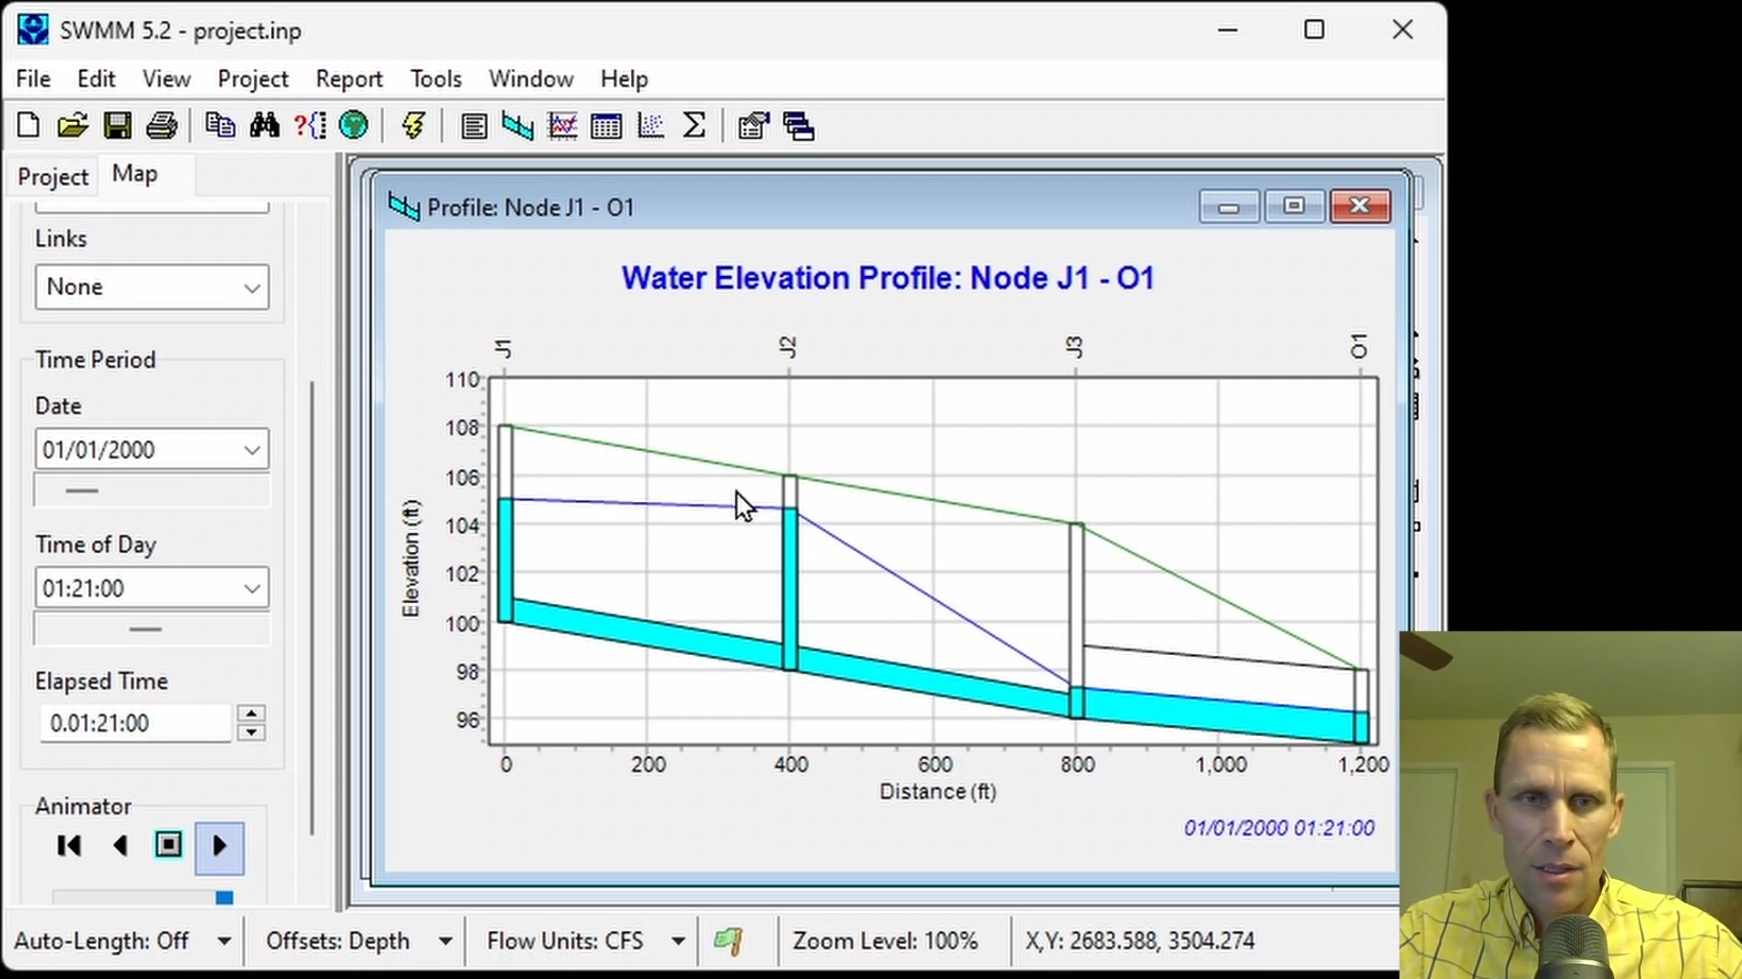1742x979 pixels.
Task: Step the animator backward
Action: [120, 846]
